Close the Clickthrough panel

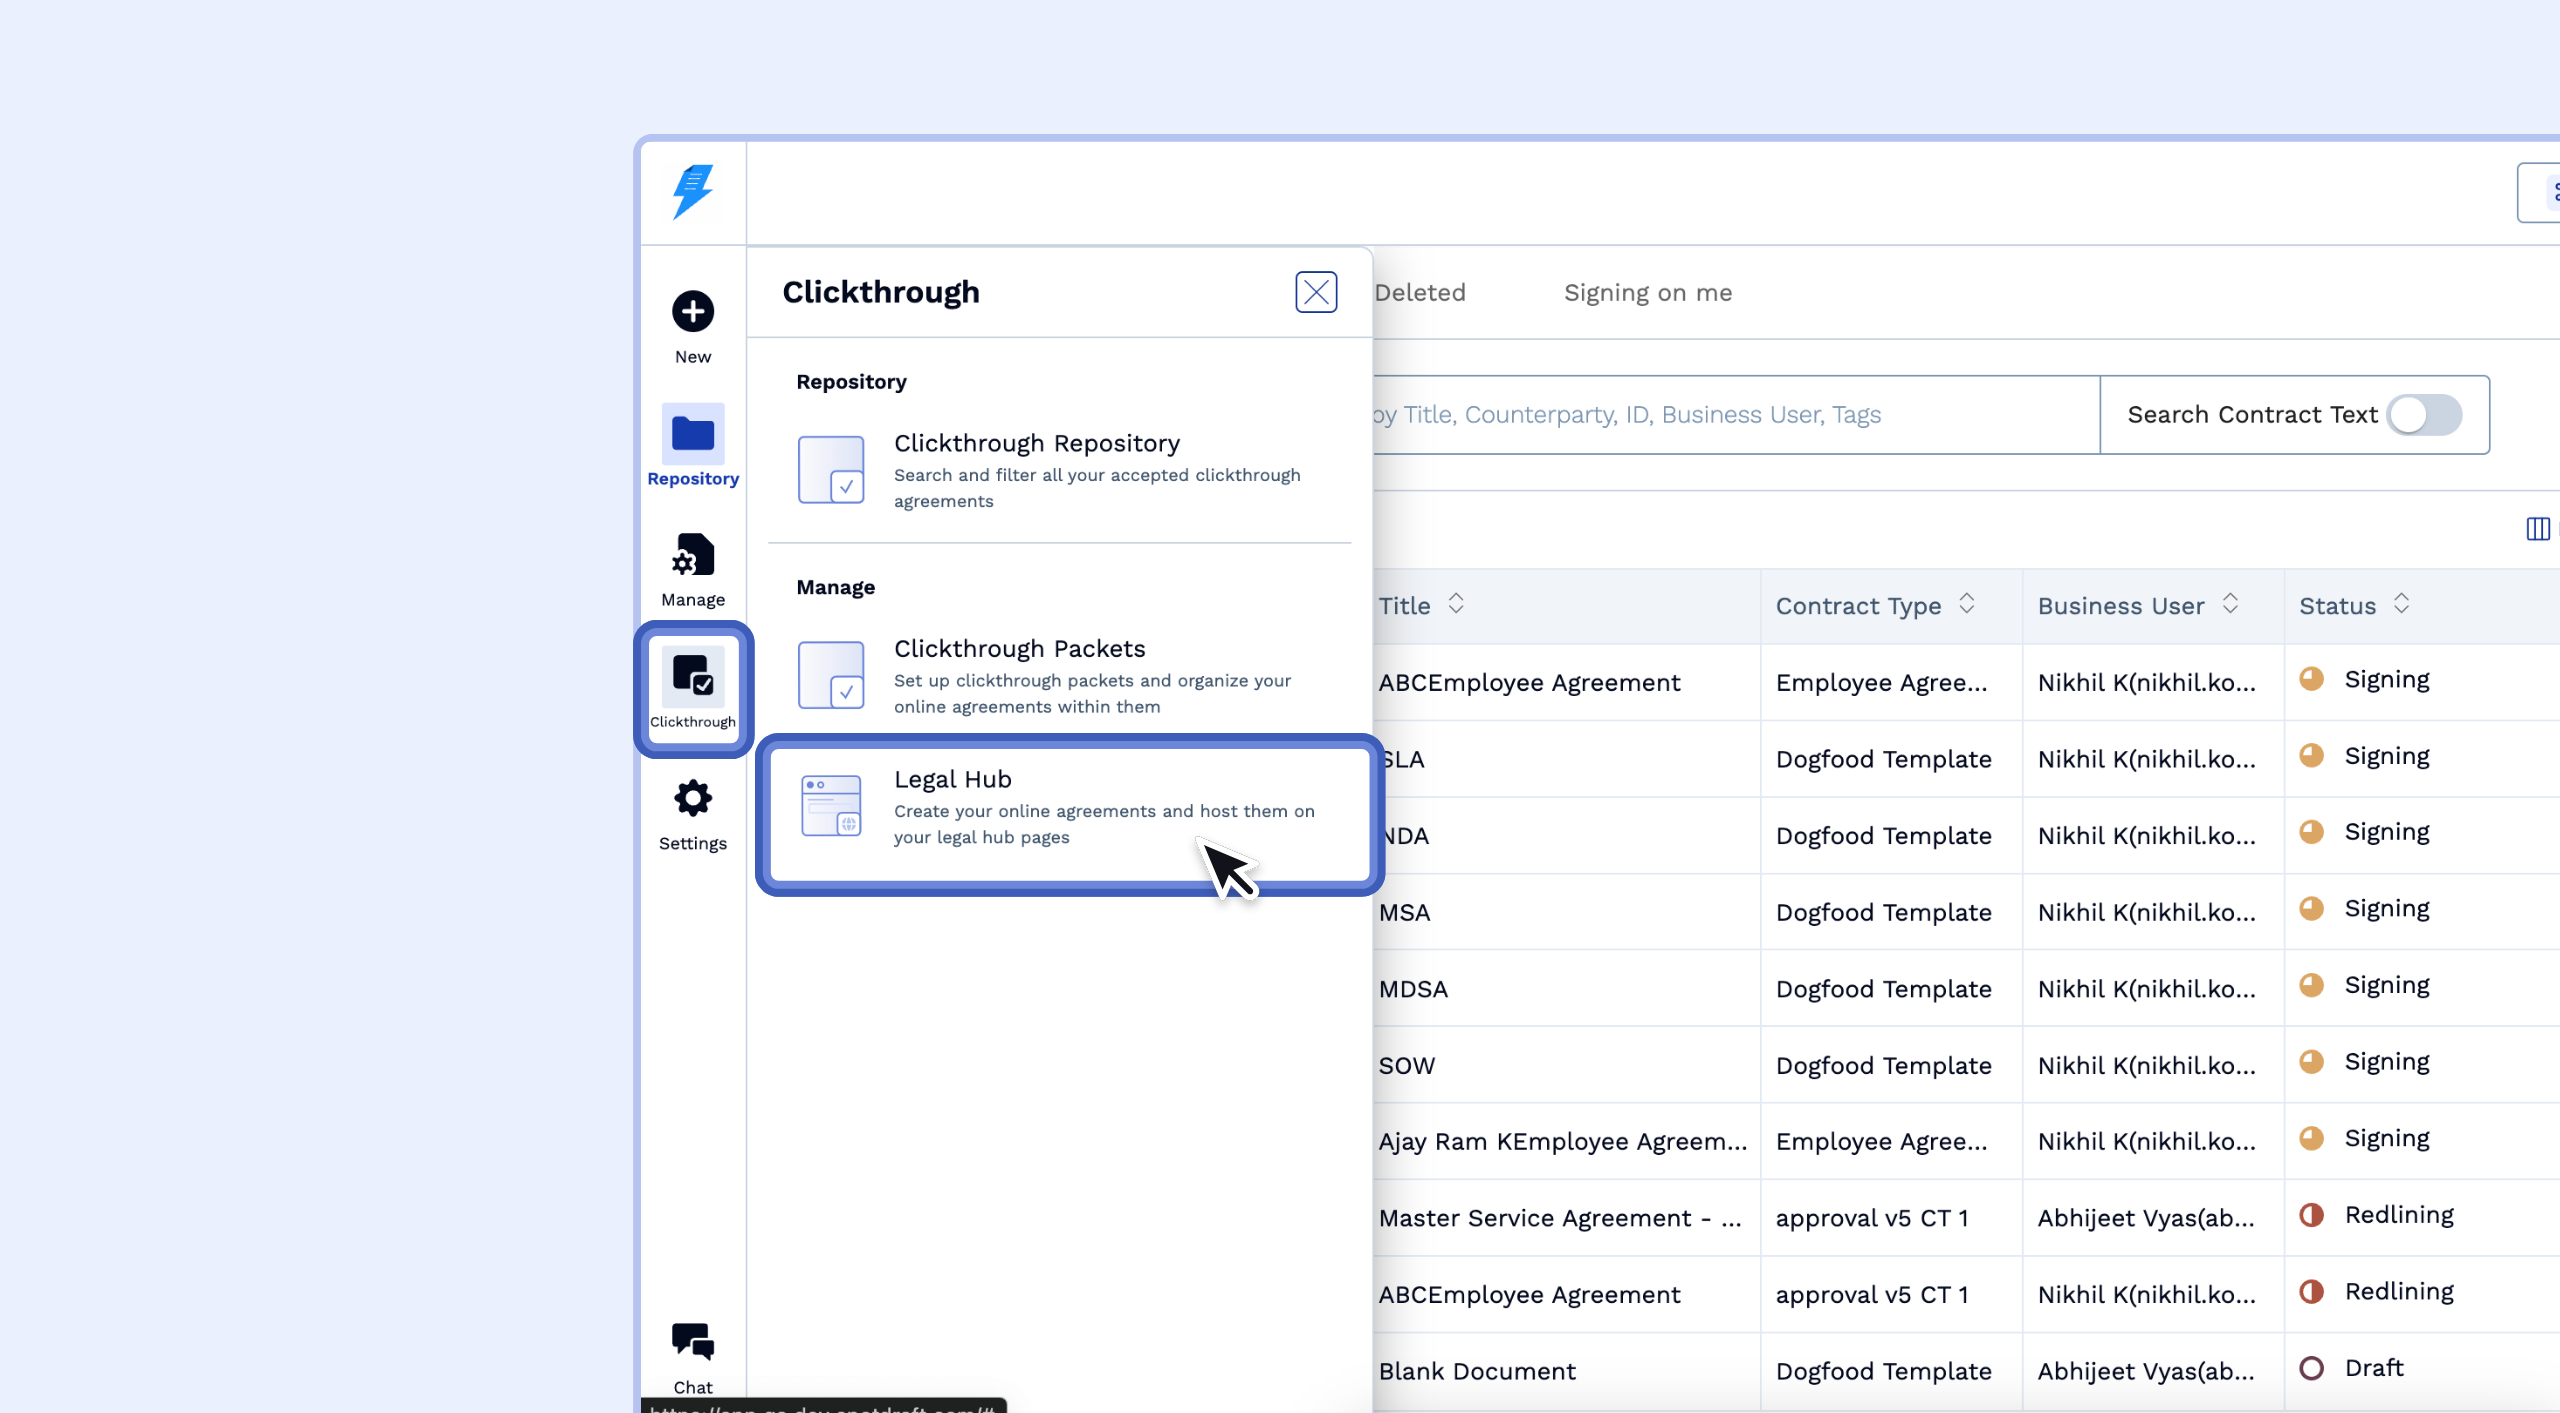click(x=1315, y=292)
